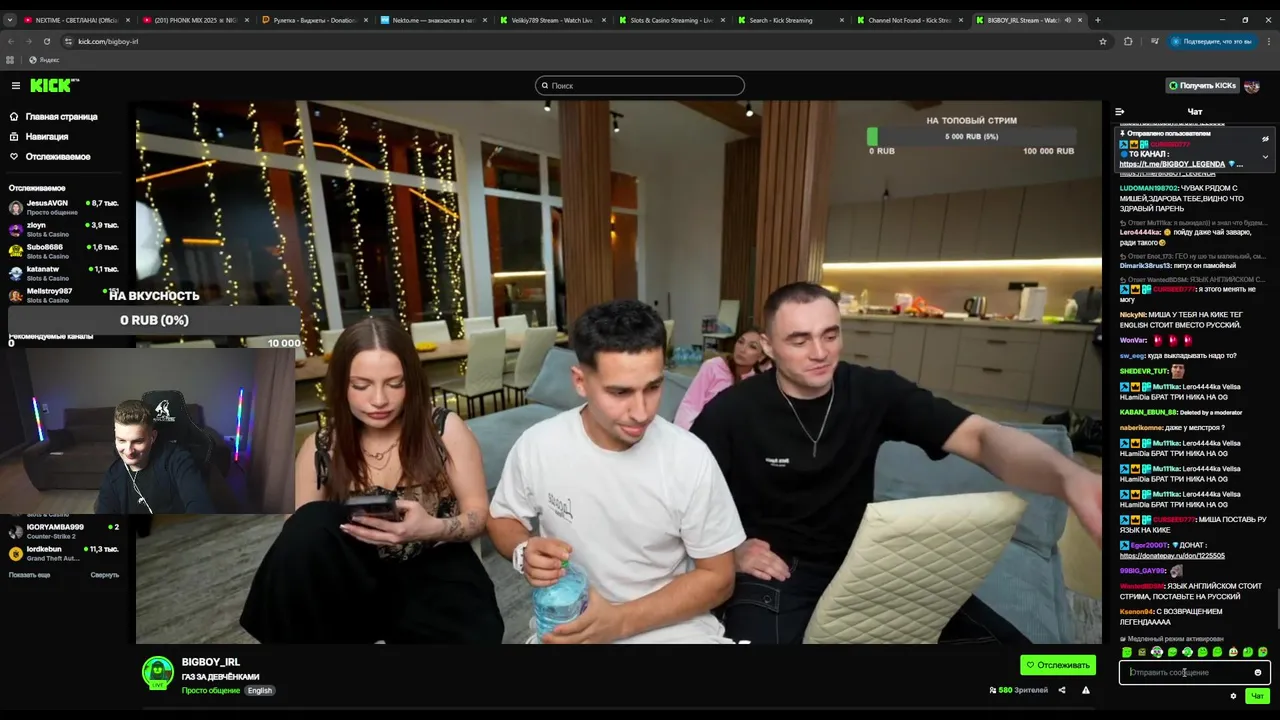
Task: Collapse the chat panel icon
Action: [x=1119, y=112]
